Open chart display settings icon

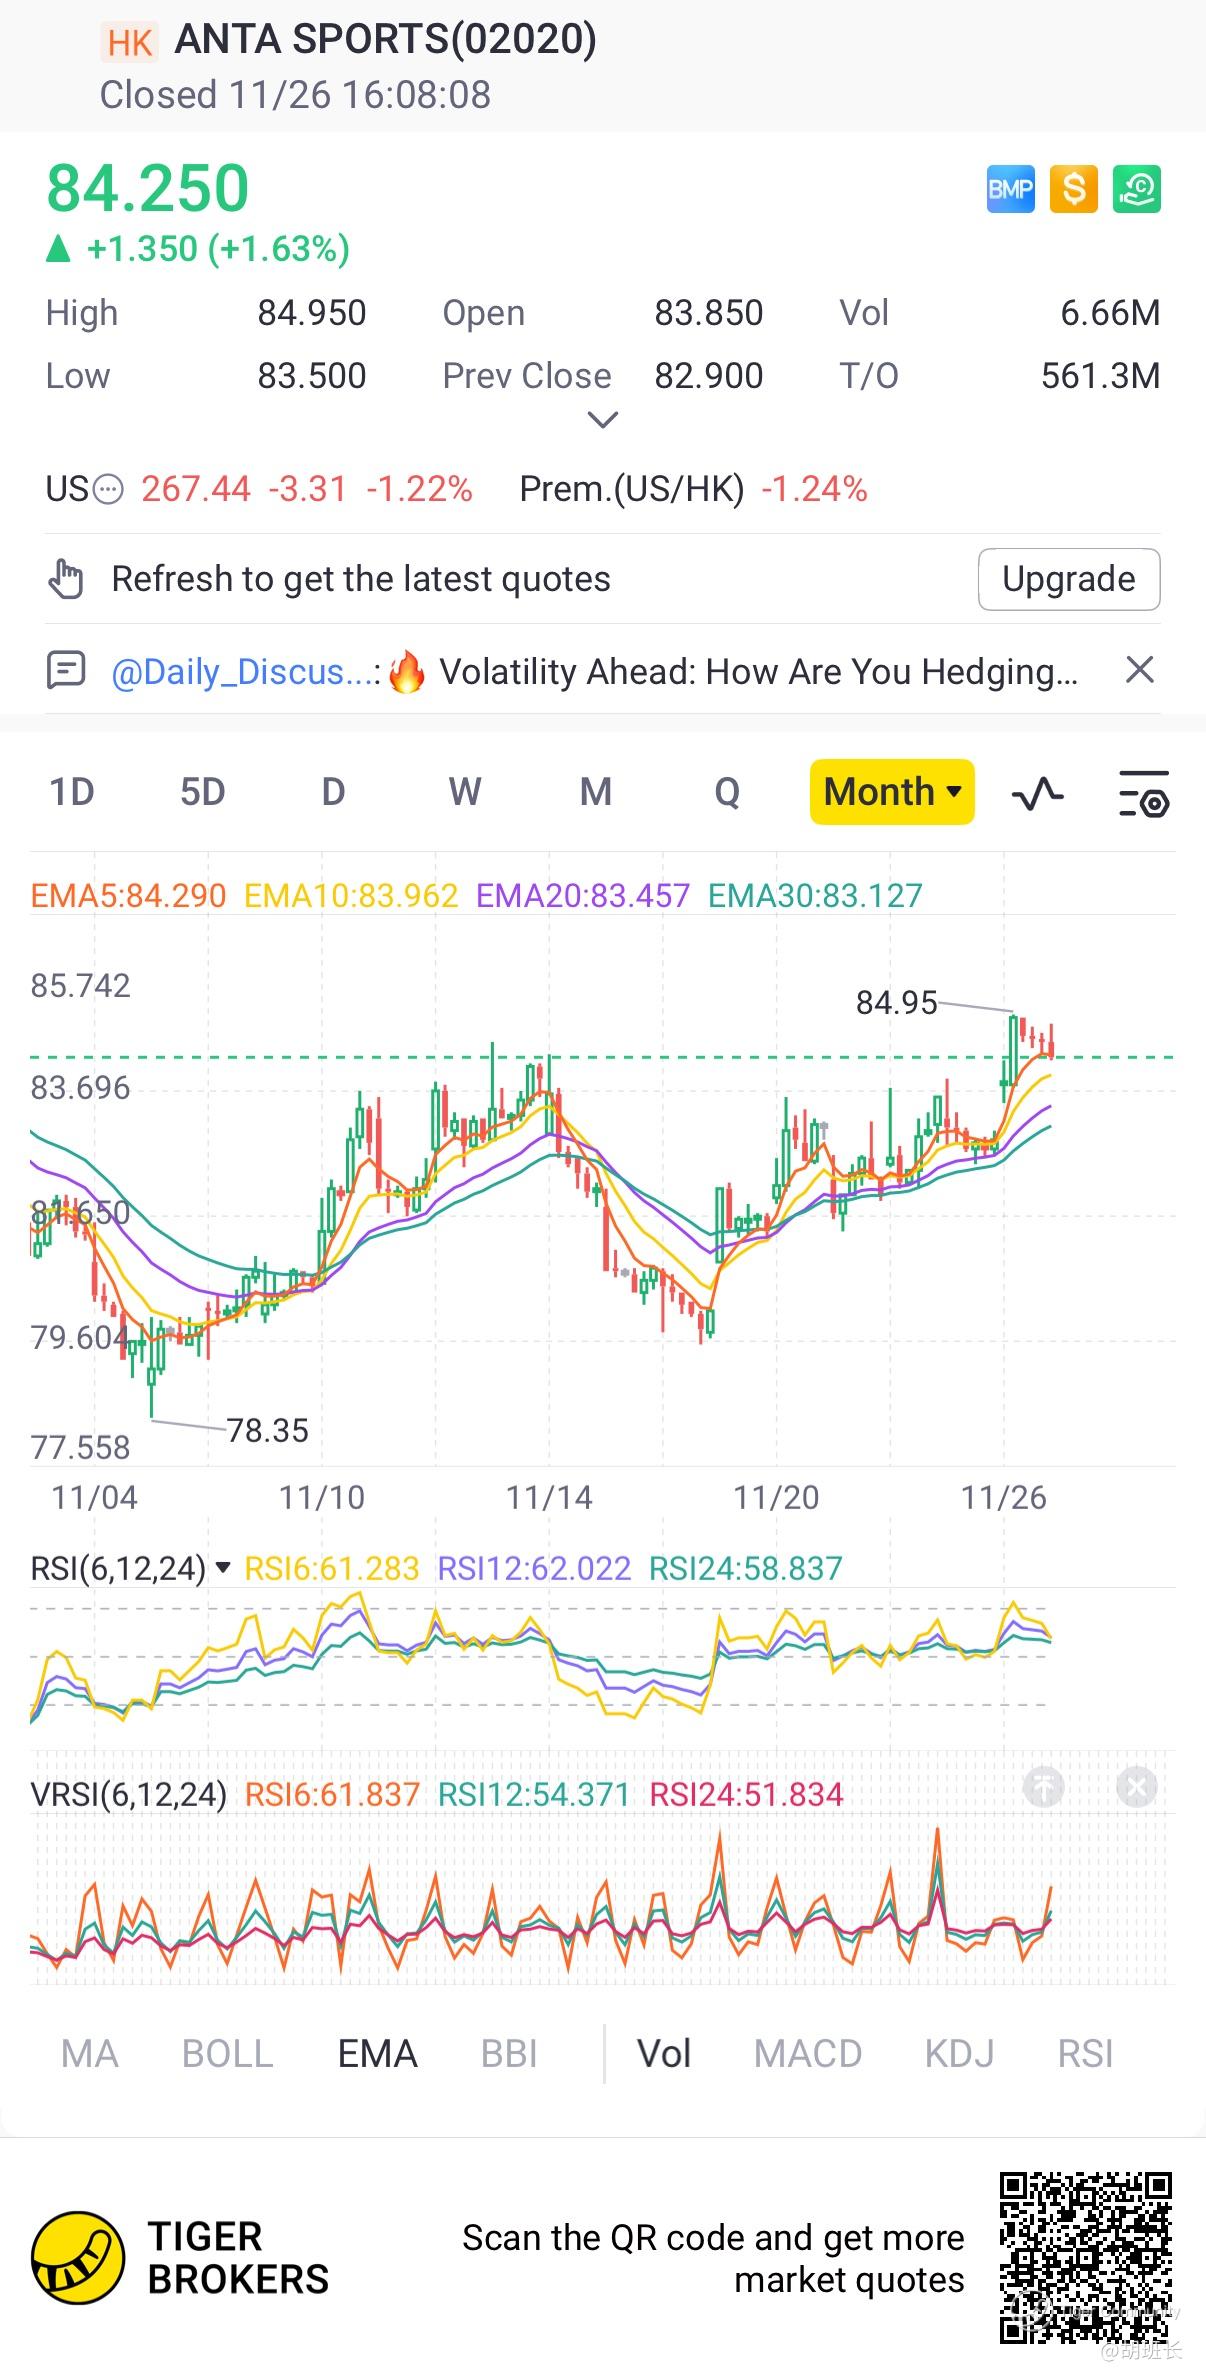coord(1143,794)
